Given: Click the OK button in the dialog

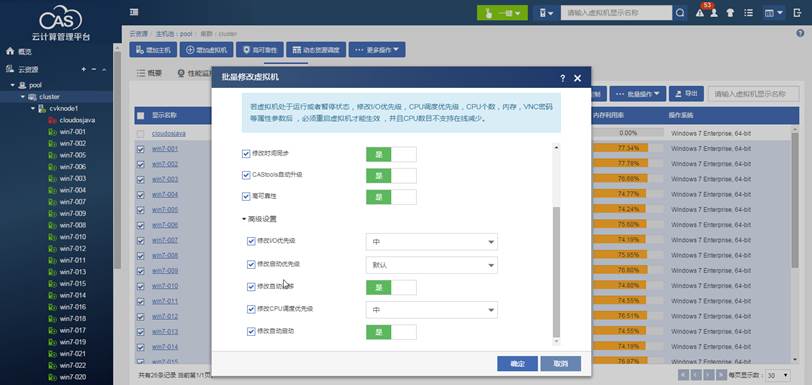Looking at the screenshot, I should [x=517, y=364].
